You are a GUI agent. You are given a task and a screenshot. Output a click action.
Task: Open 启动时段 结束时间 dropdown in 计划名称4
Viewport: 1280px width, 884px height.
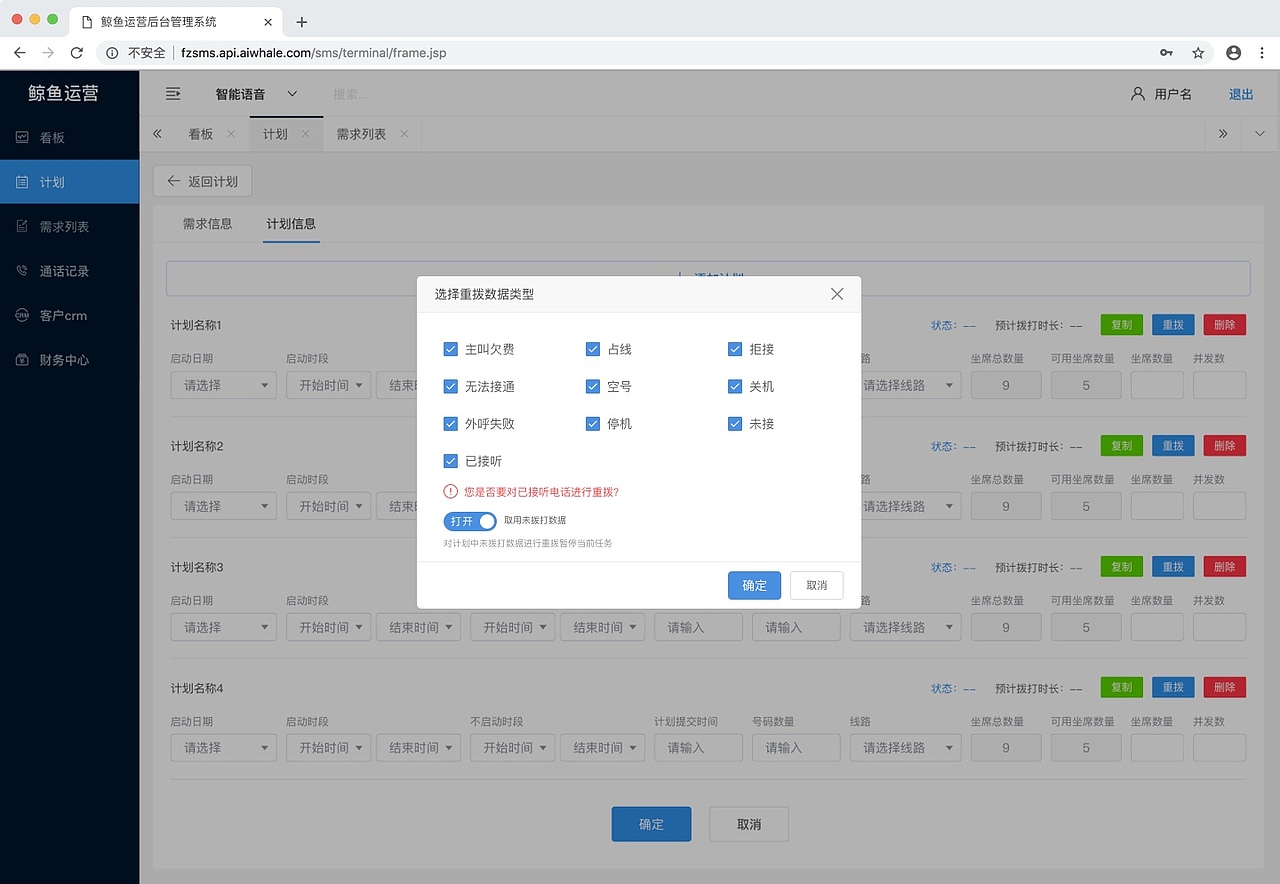[x=418, y=747]
